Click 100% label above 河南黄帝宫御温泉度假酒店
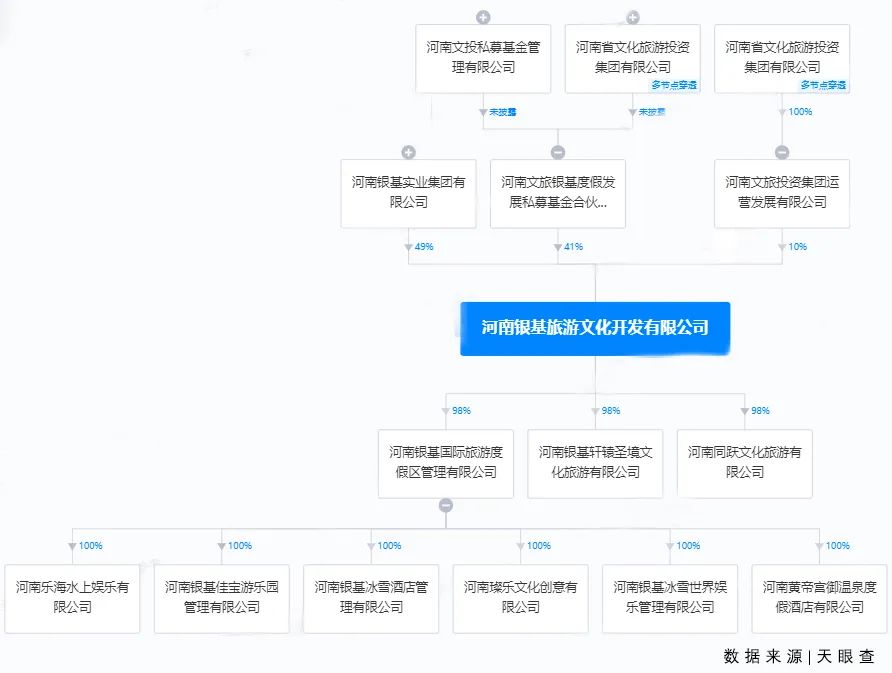 pos(837,546)
